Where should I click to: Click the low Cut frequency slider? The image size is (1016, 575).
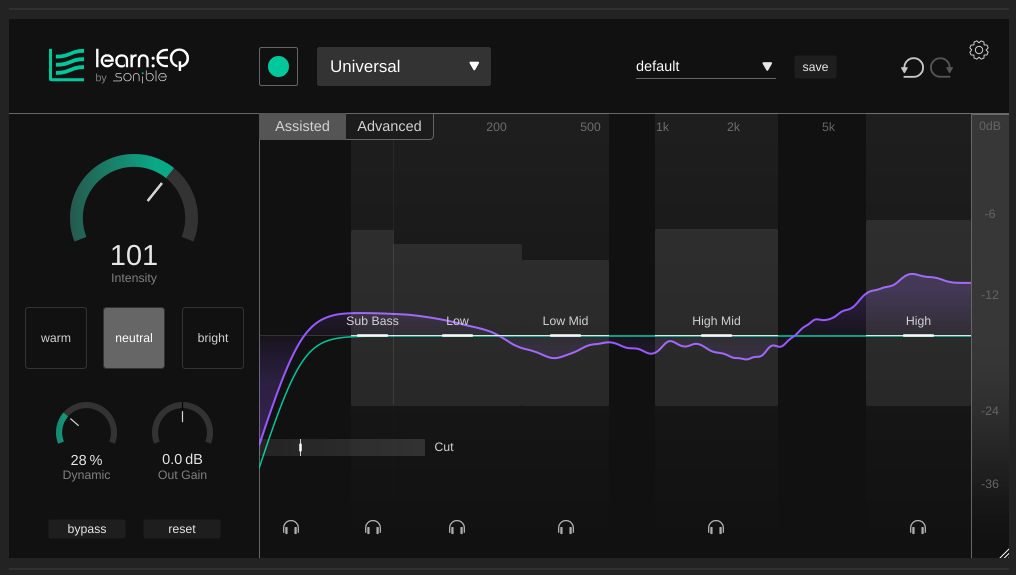[x=345, y=447]
